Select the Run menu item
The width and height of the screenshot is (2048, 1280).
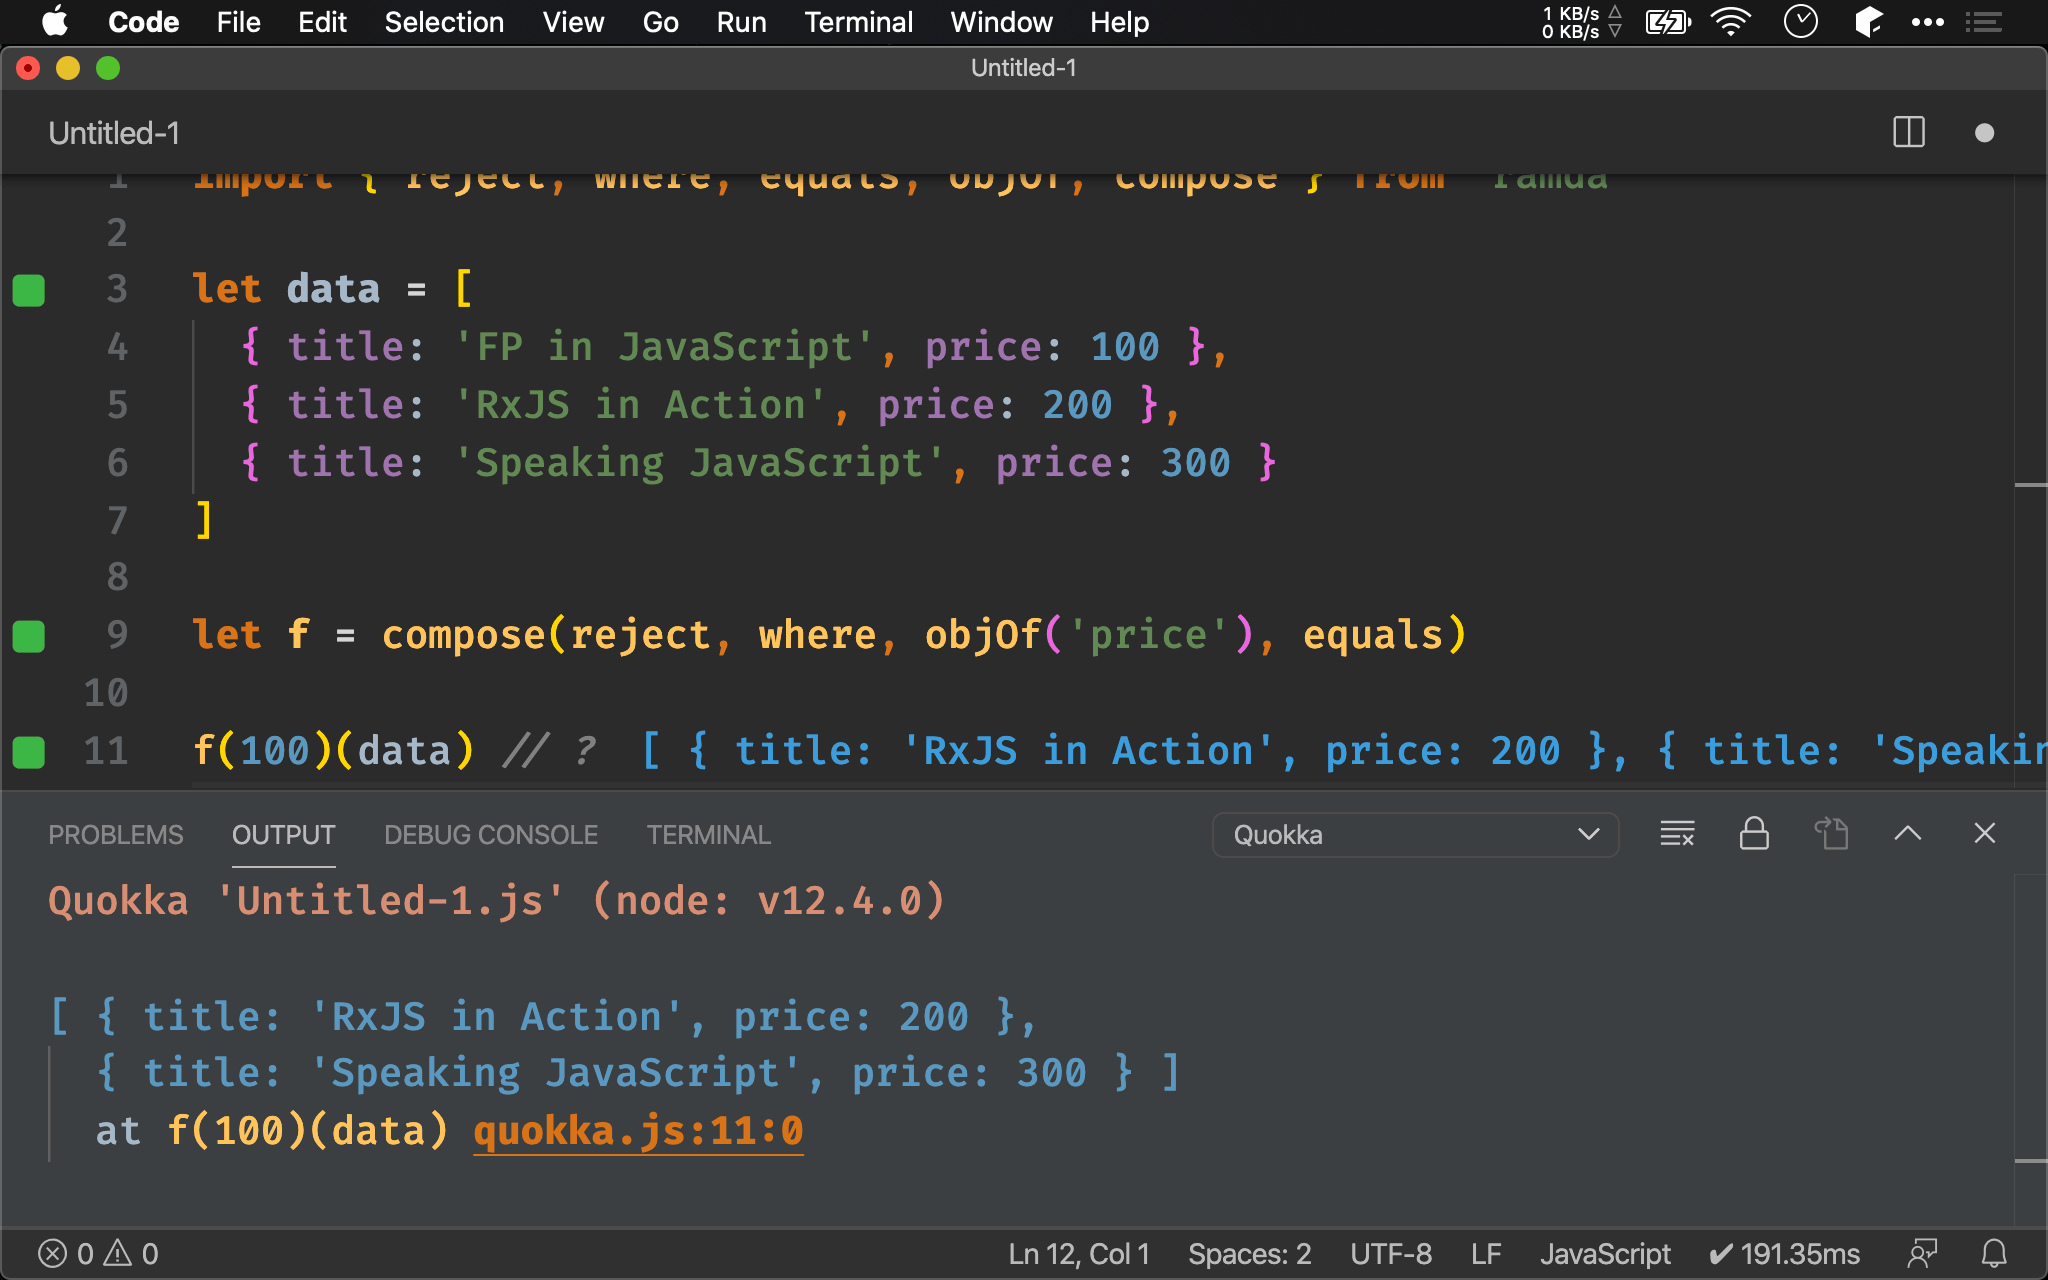(742, 22)
